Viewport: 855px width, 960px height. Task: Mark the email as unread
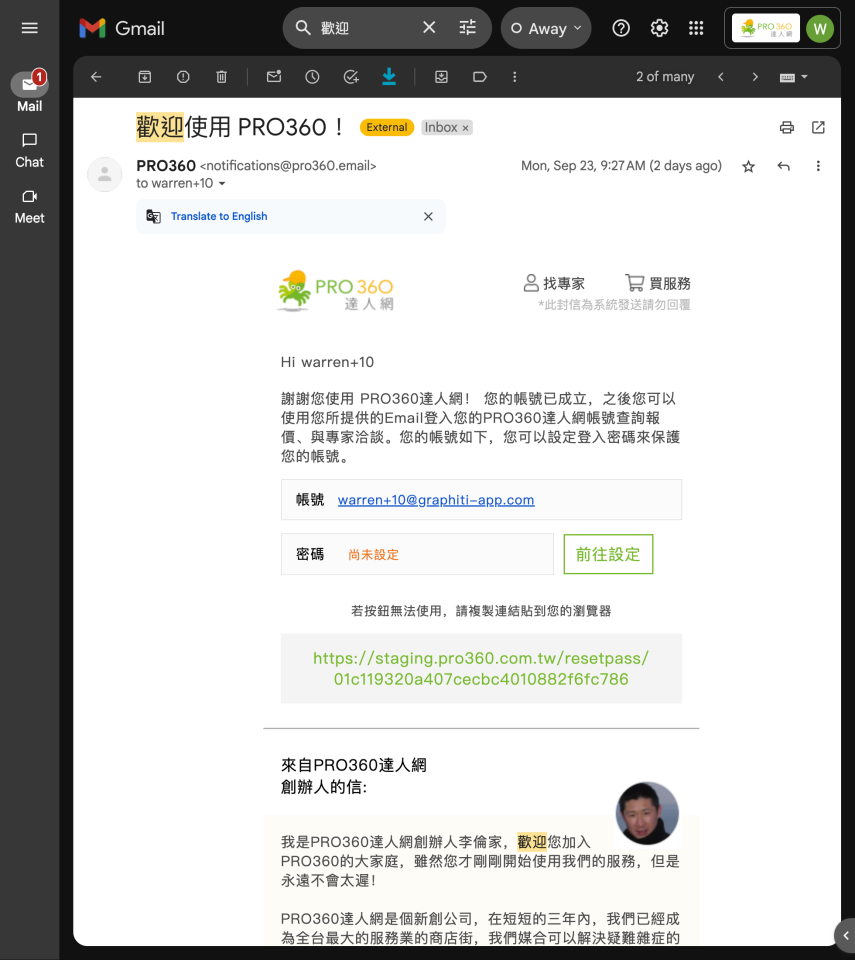274,77
